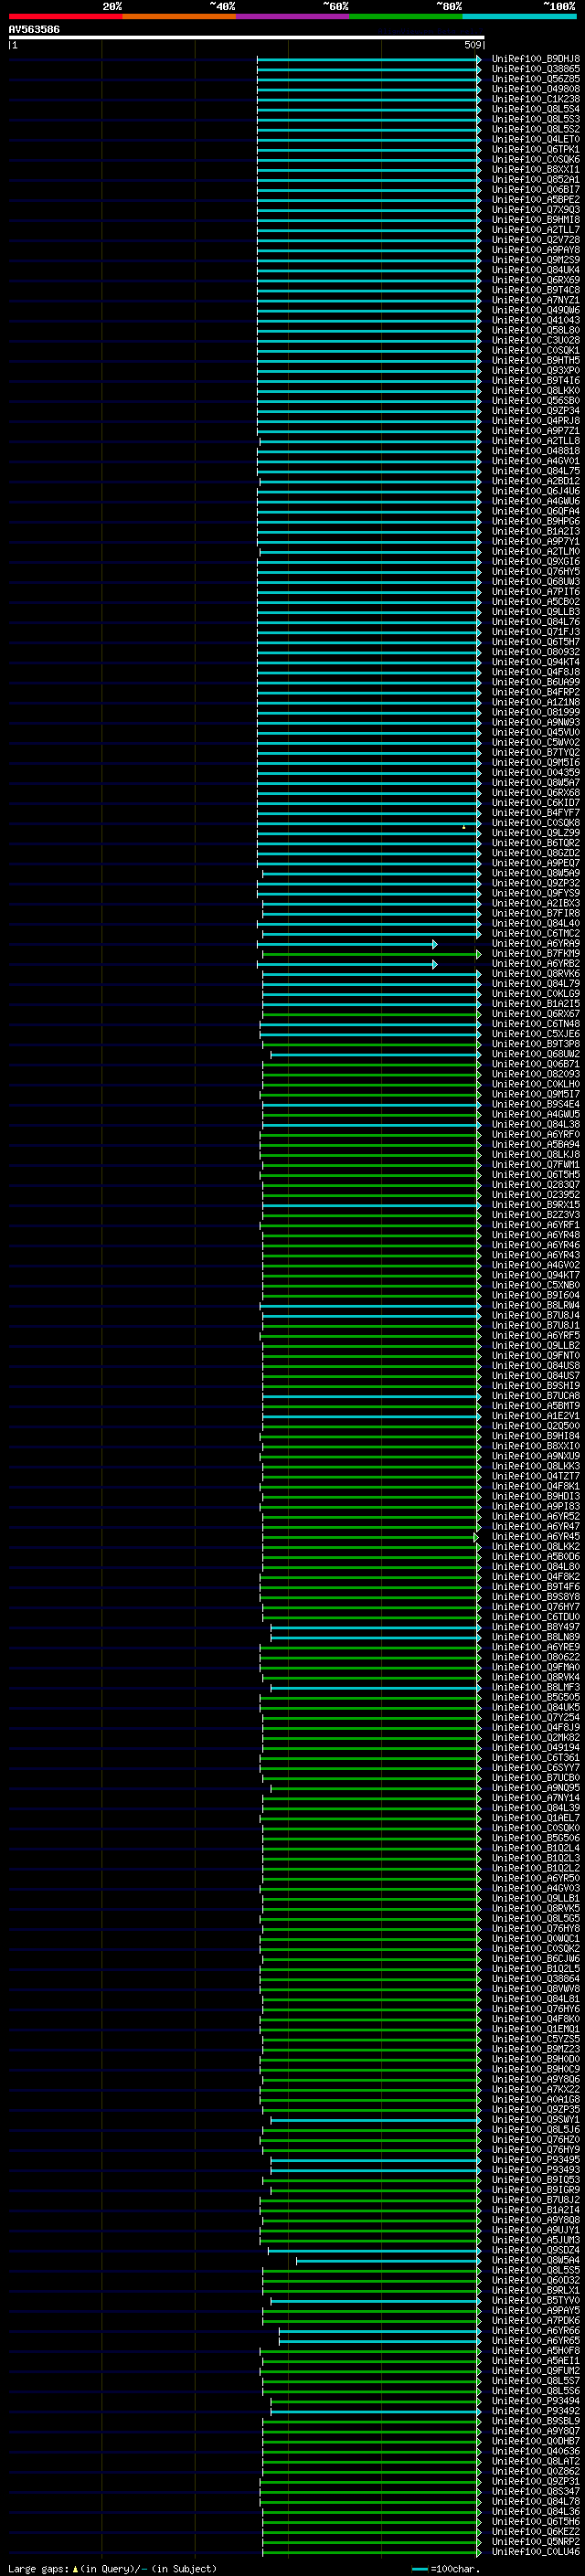Select hit label UniRef100_A5BPE2
The image size is (585, 2576).
point(536,199)
